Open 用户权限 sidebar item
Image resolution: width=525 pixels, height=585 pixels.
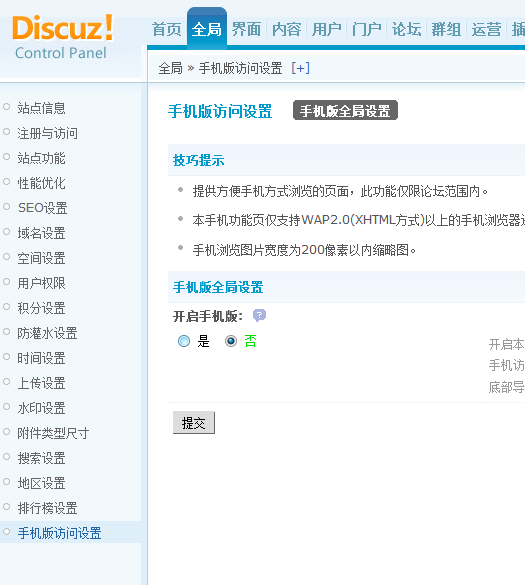point(41,283)
